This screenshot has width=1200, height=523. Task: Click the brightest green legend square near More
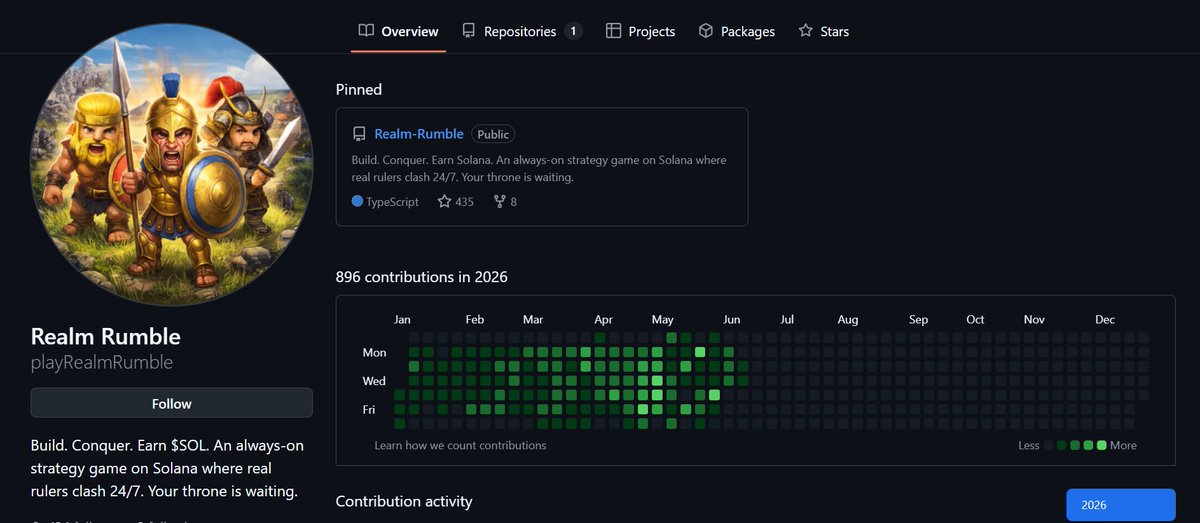click(x=1101, y=445)
